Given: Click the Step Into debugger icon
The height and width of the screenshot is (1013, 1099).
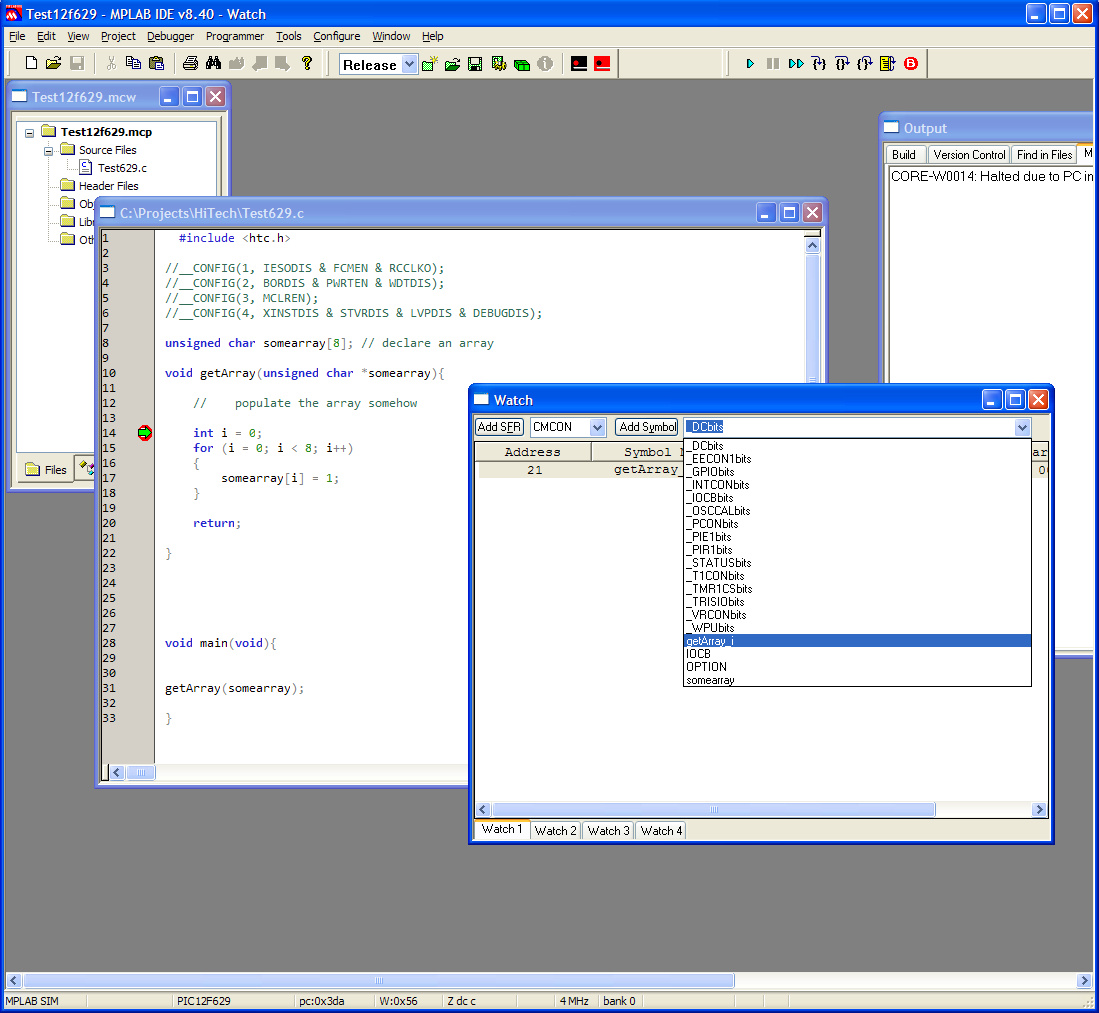Looking at the screenshot, I should (x=819, y=64).
